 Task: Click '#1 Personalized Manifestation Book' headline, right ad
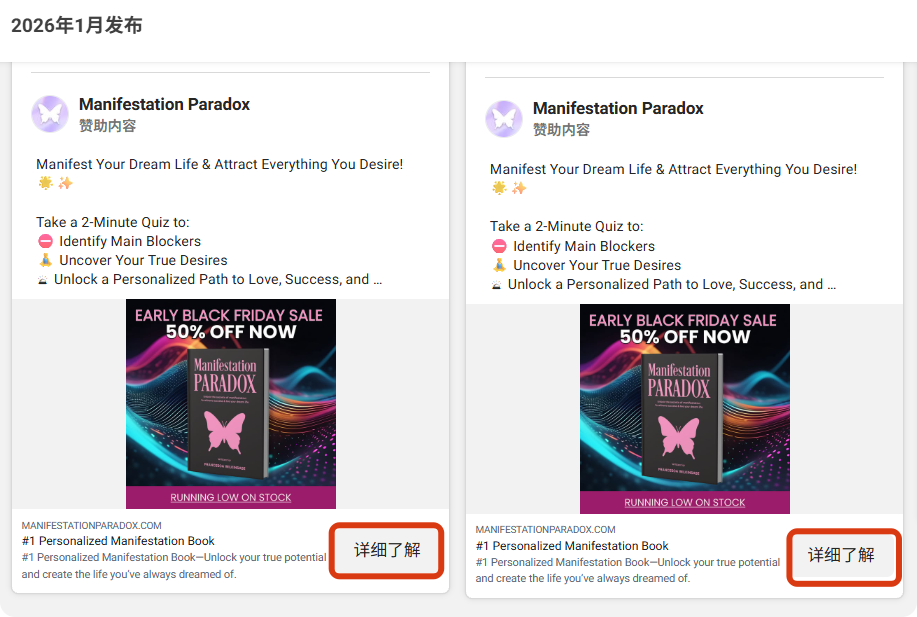572,546
